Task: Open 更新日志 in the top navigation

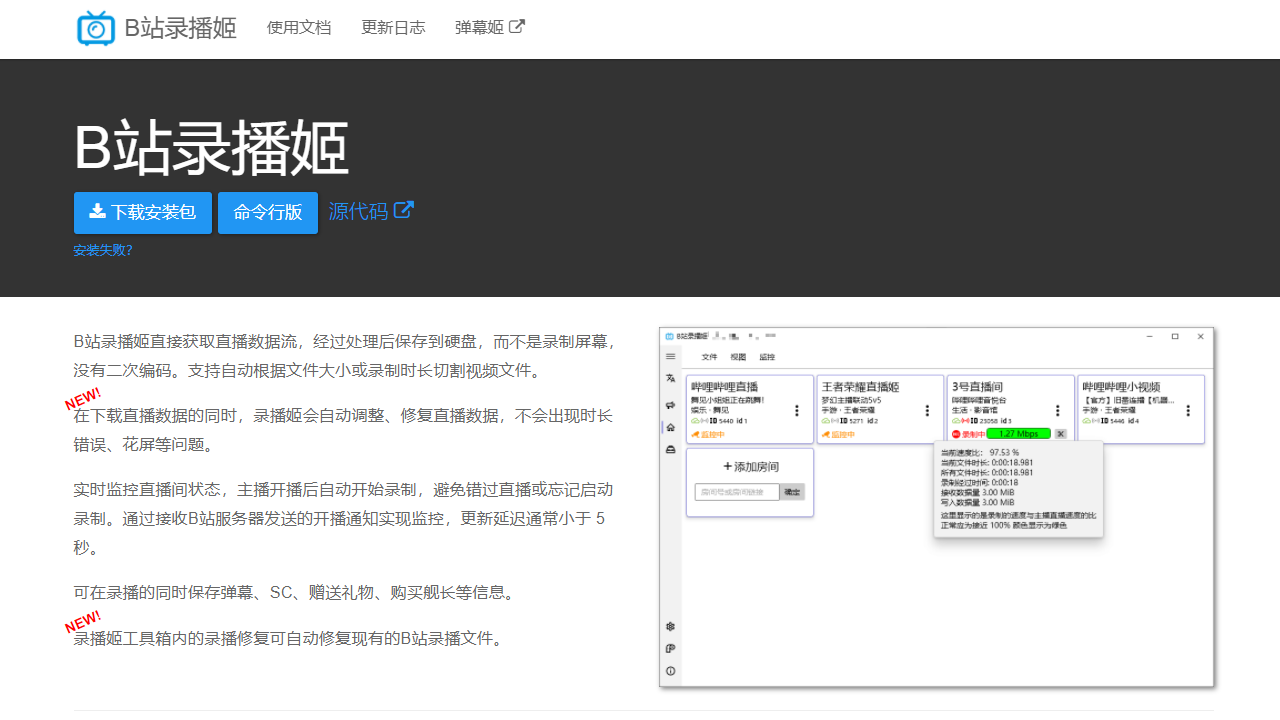Action: click(x=393, y=28)
